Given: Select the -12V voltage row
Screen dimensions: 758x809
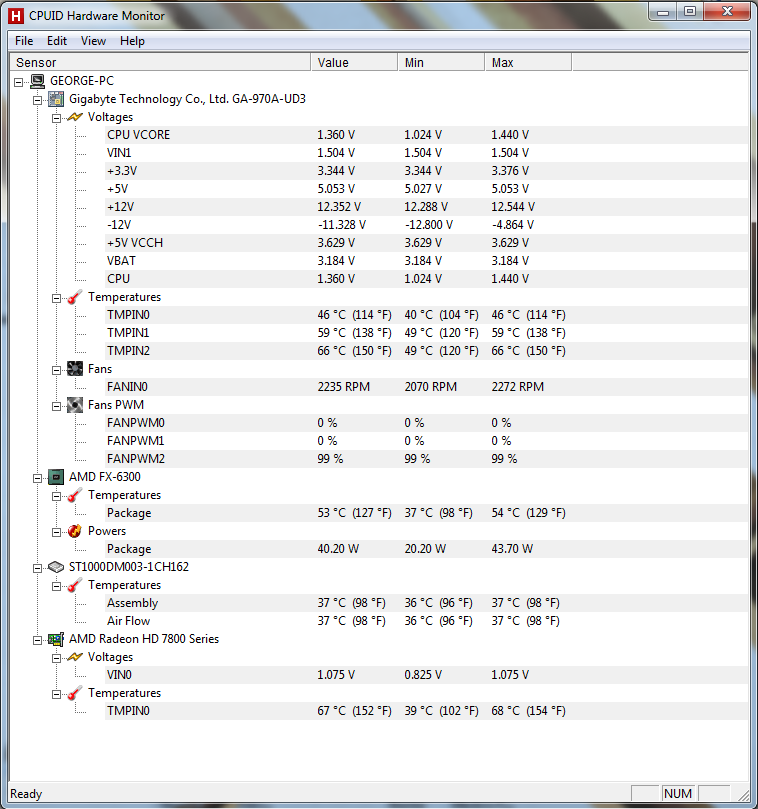Looking at the screenshot, I should click(x=427, y=225).
